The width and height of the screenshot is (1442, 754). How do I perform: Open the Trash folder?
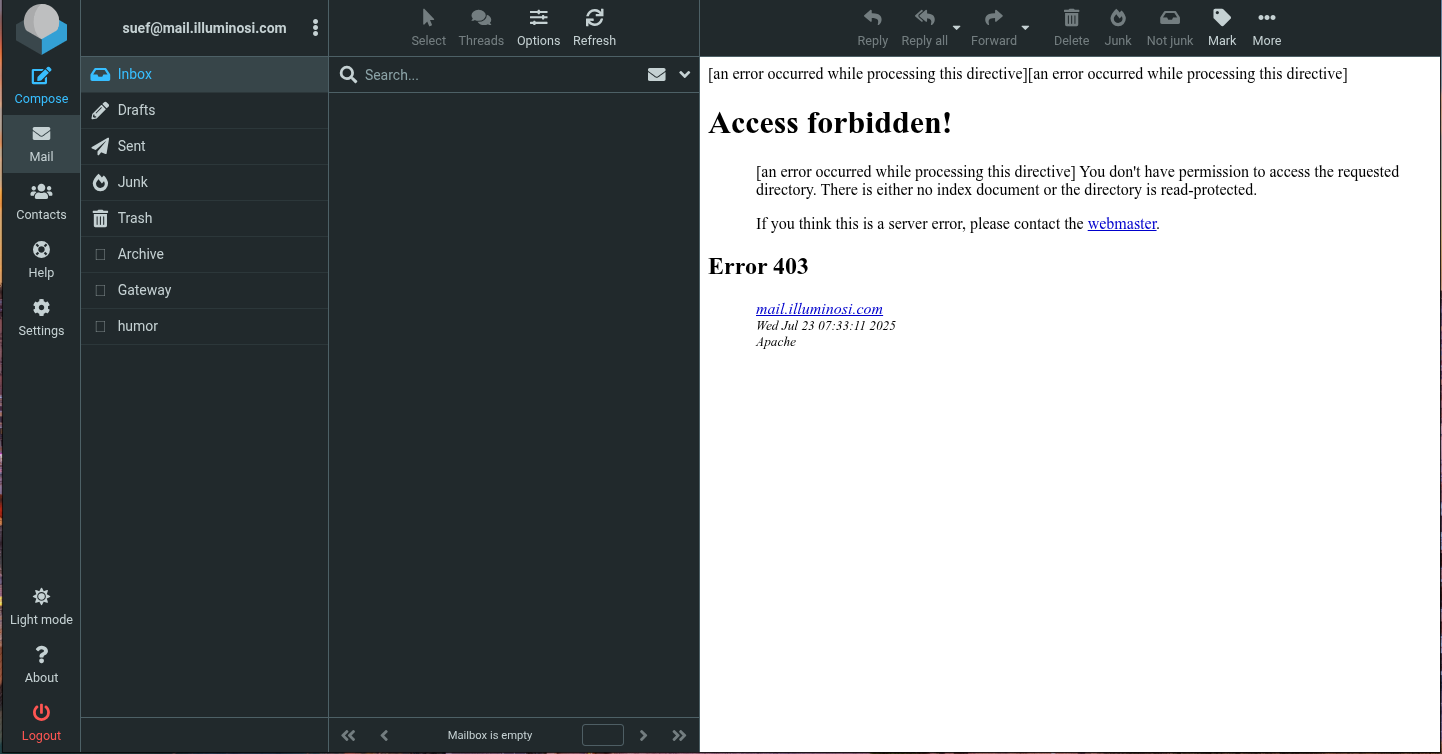coord(204,218)
